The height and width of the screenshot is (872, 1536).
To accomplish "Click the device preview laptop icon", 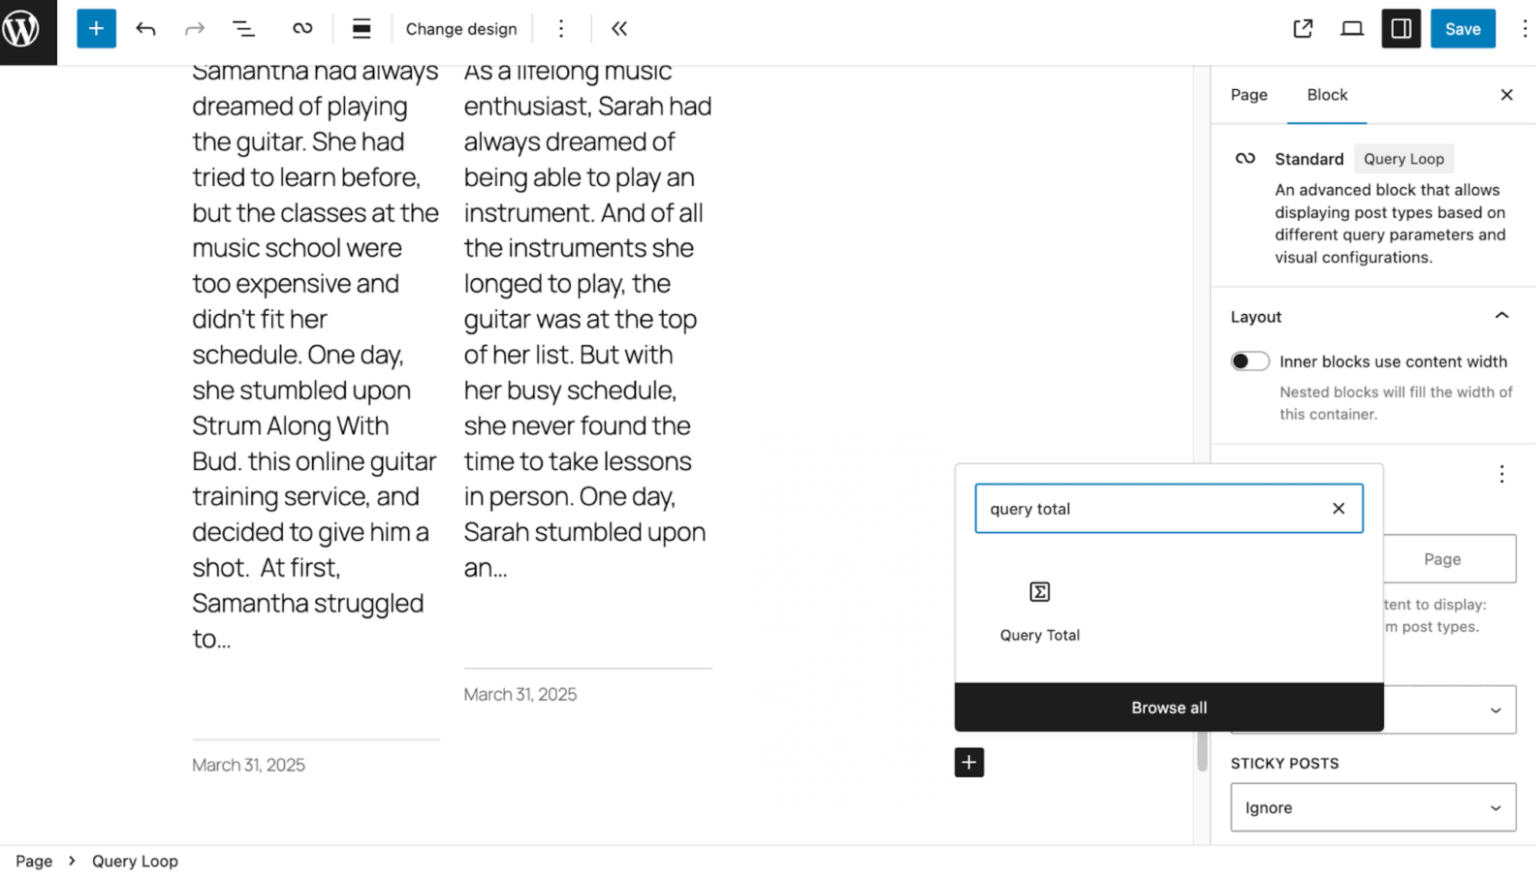I will click(x=1351, y=29).
